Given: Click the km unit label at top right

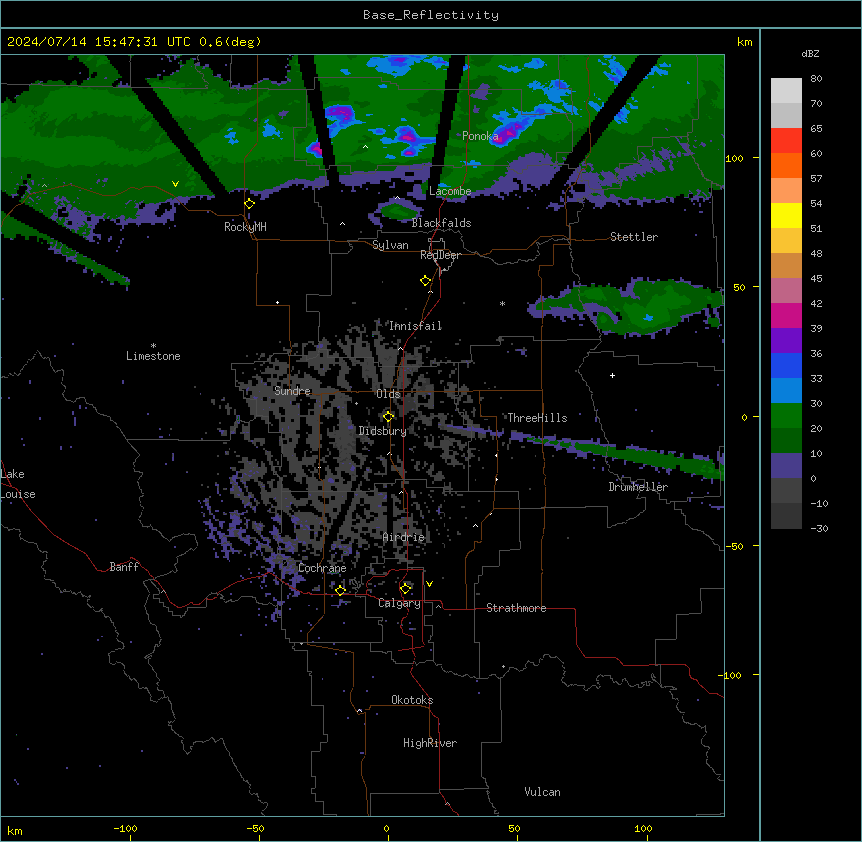Looking at the screenshot, I should pyautogui.click(x=744, y=42).
